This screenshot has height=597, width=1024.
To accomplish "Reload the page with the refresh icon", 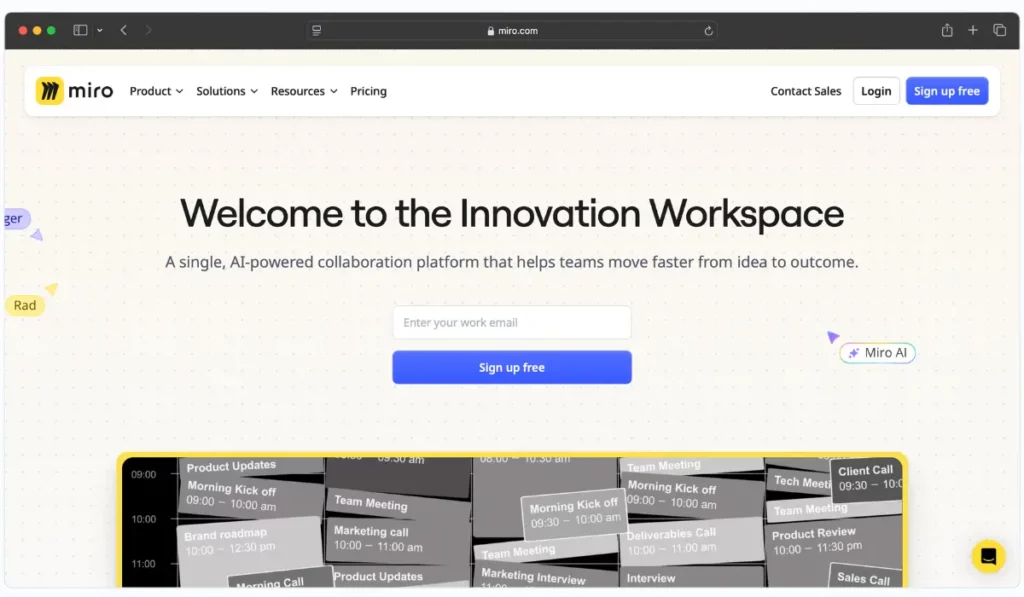I will click(708, 31).
